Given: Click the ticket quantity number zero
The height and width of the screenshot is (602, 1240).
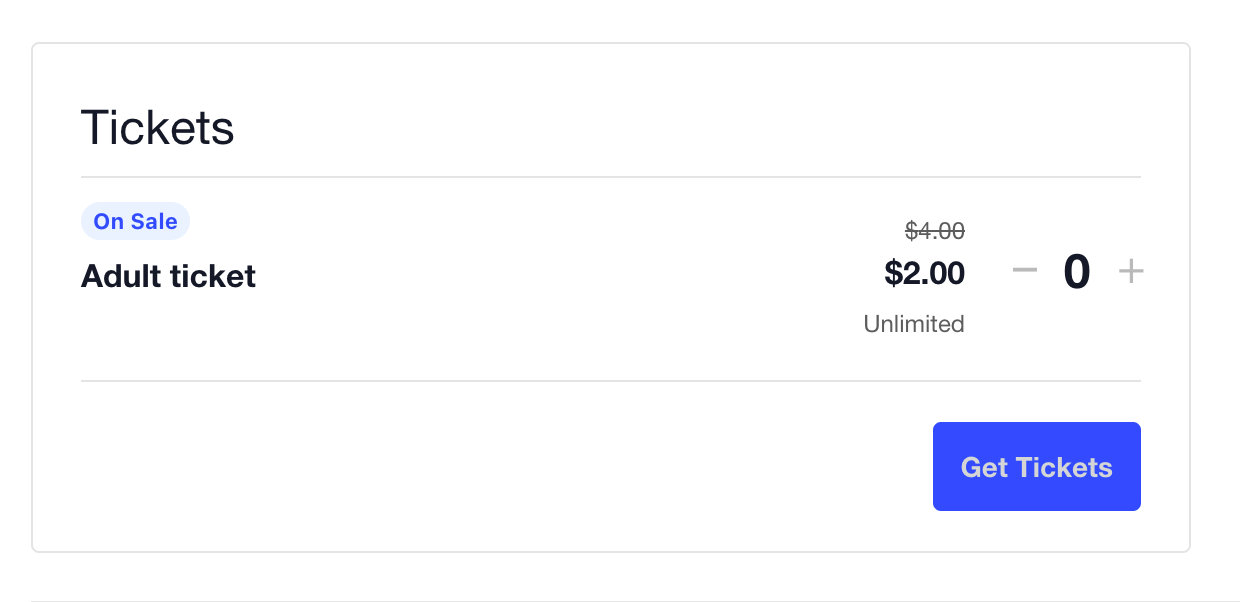Looking at the screenshot, I should pos(1077,271).
